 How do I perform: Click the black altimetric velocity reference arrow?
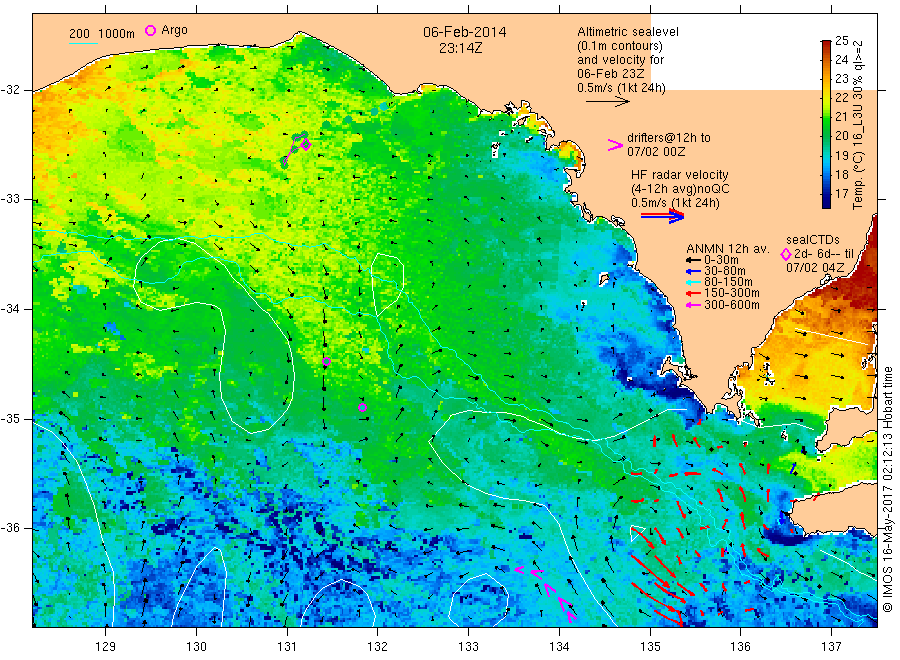point(608,102)
